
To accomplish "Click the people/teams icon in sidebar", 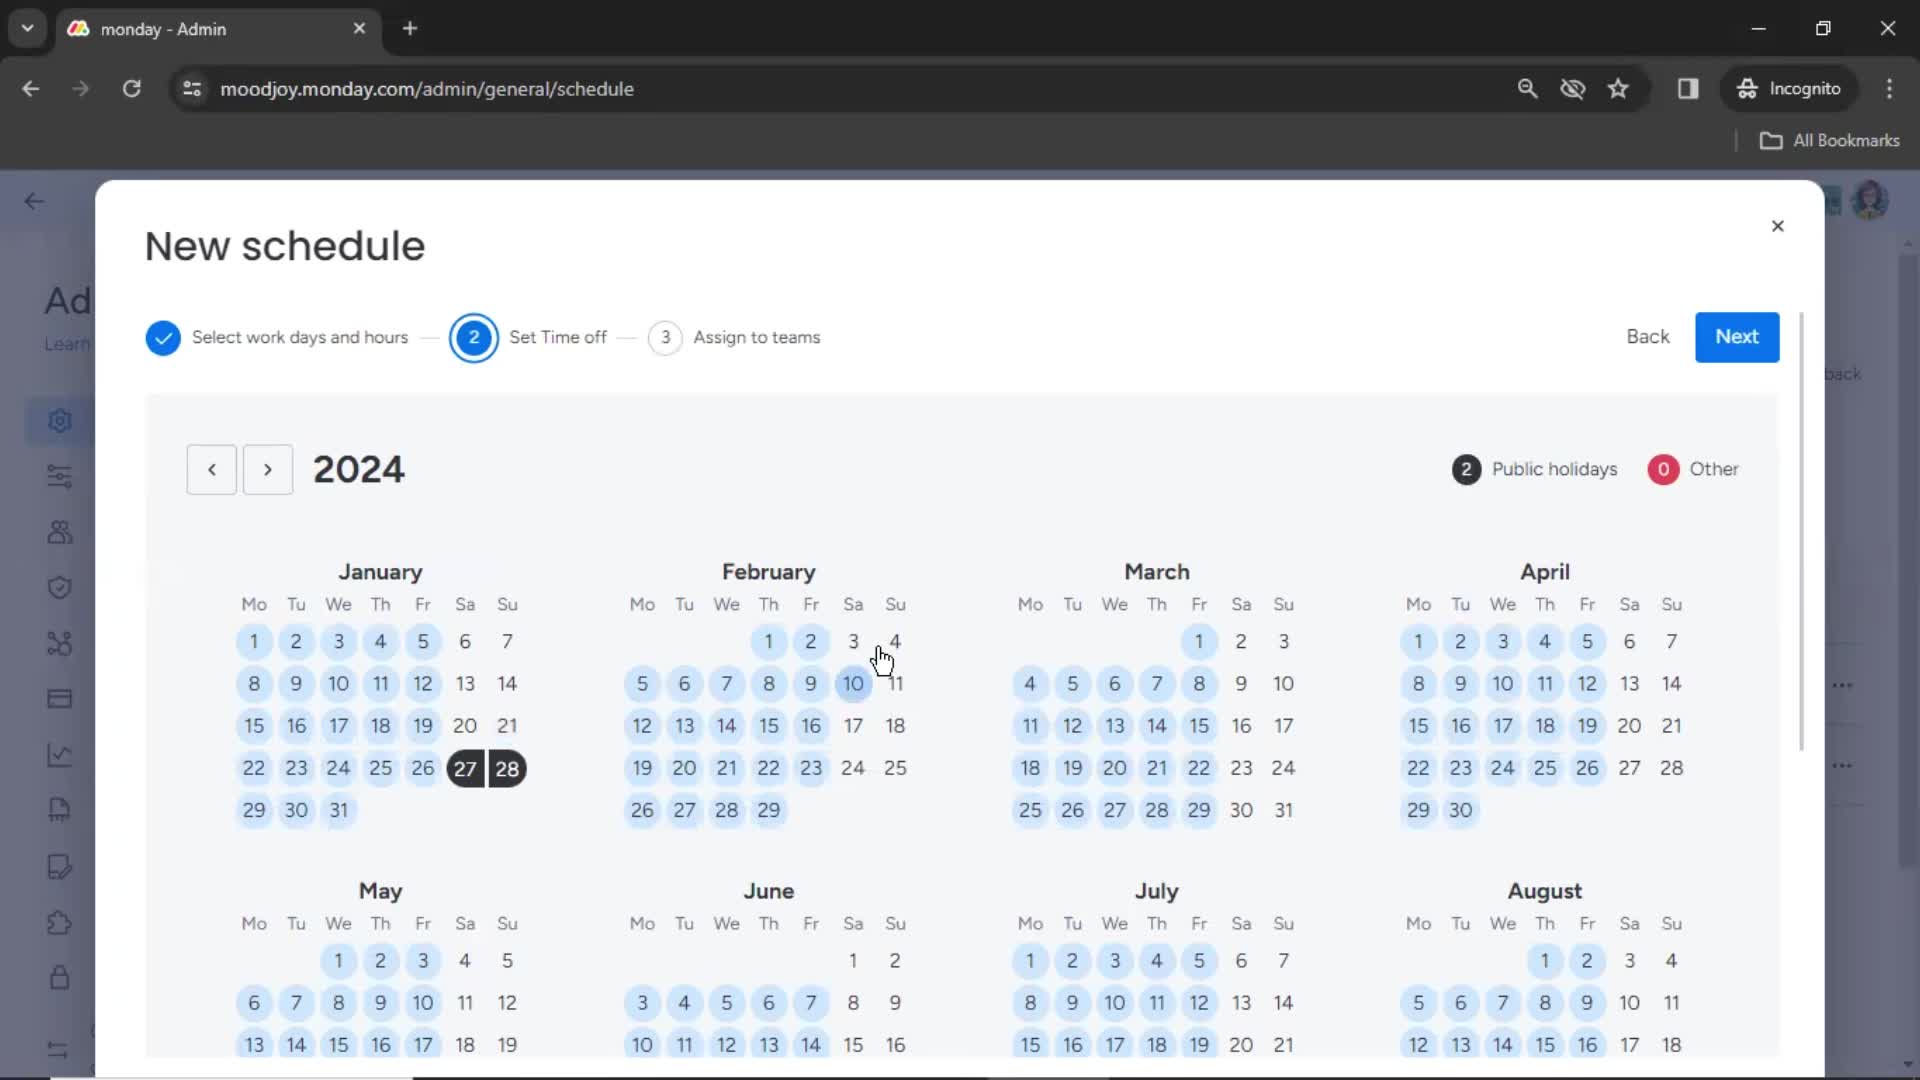I will [x=59, y=531].
